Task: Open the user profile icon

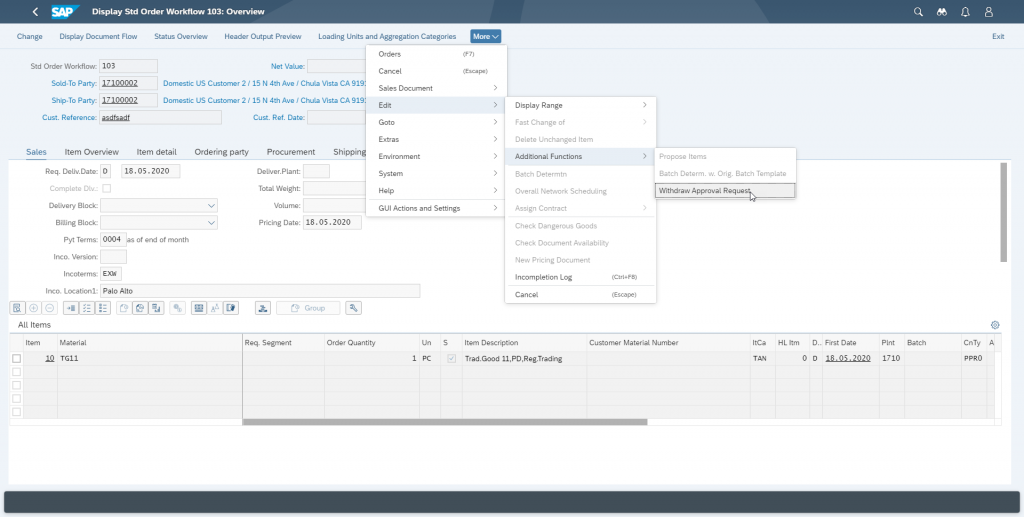Action: click(989, 12)
